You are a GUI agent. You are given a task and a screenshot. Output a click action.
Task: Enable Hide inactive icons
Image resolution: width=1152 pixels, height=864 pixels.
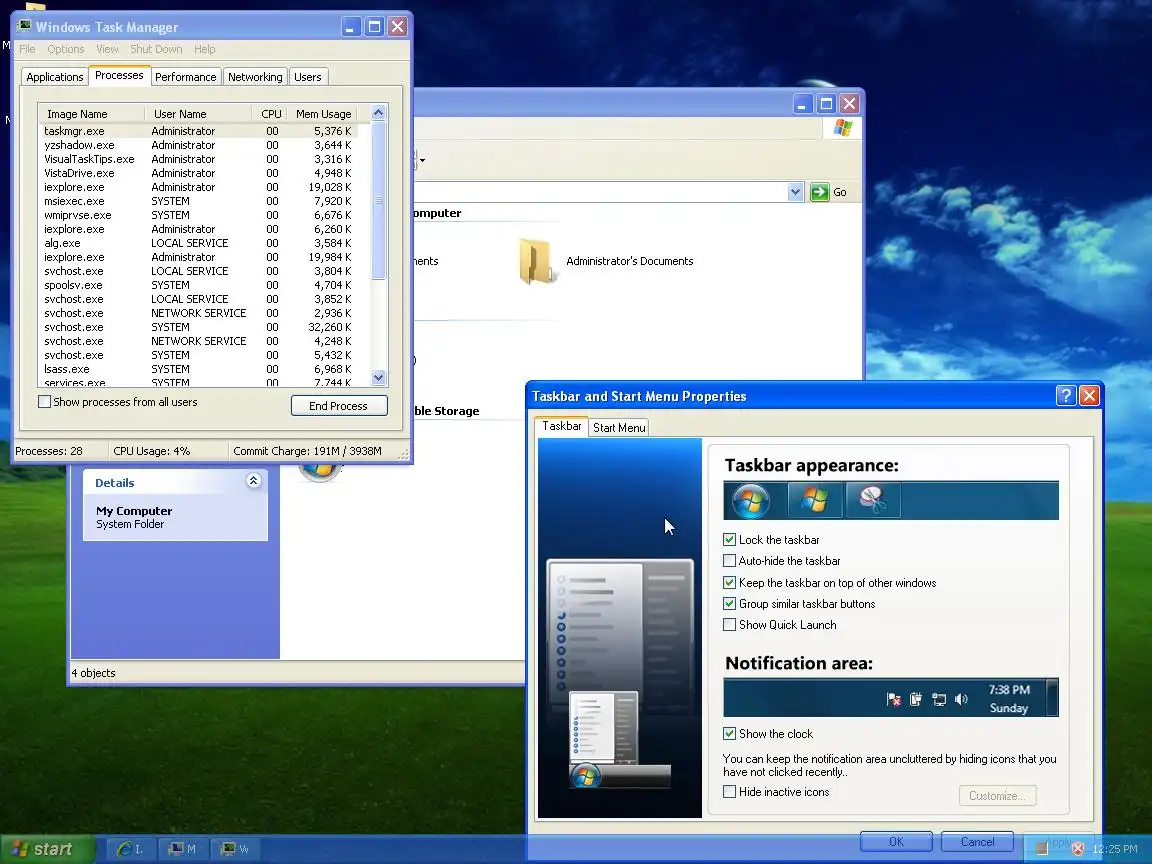point(730,791)
